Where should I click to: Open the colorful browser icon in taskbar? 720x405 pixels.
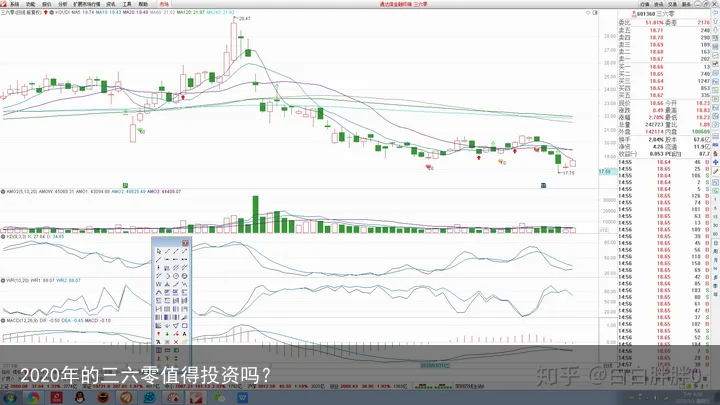(33, 397)
